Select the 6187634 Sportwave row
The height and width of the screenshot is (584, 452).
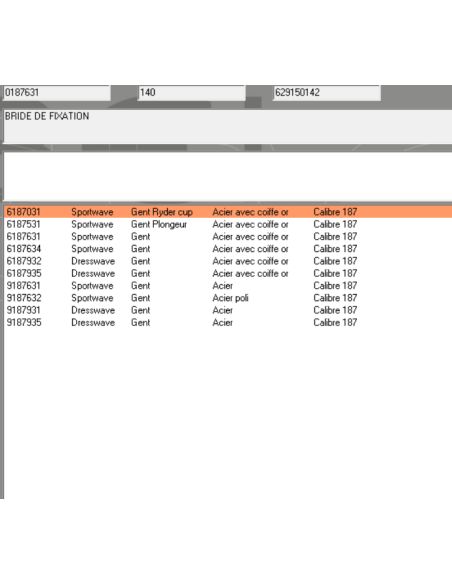[228, 249]
